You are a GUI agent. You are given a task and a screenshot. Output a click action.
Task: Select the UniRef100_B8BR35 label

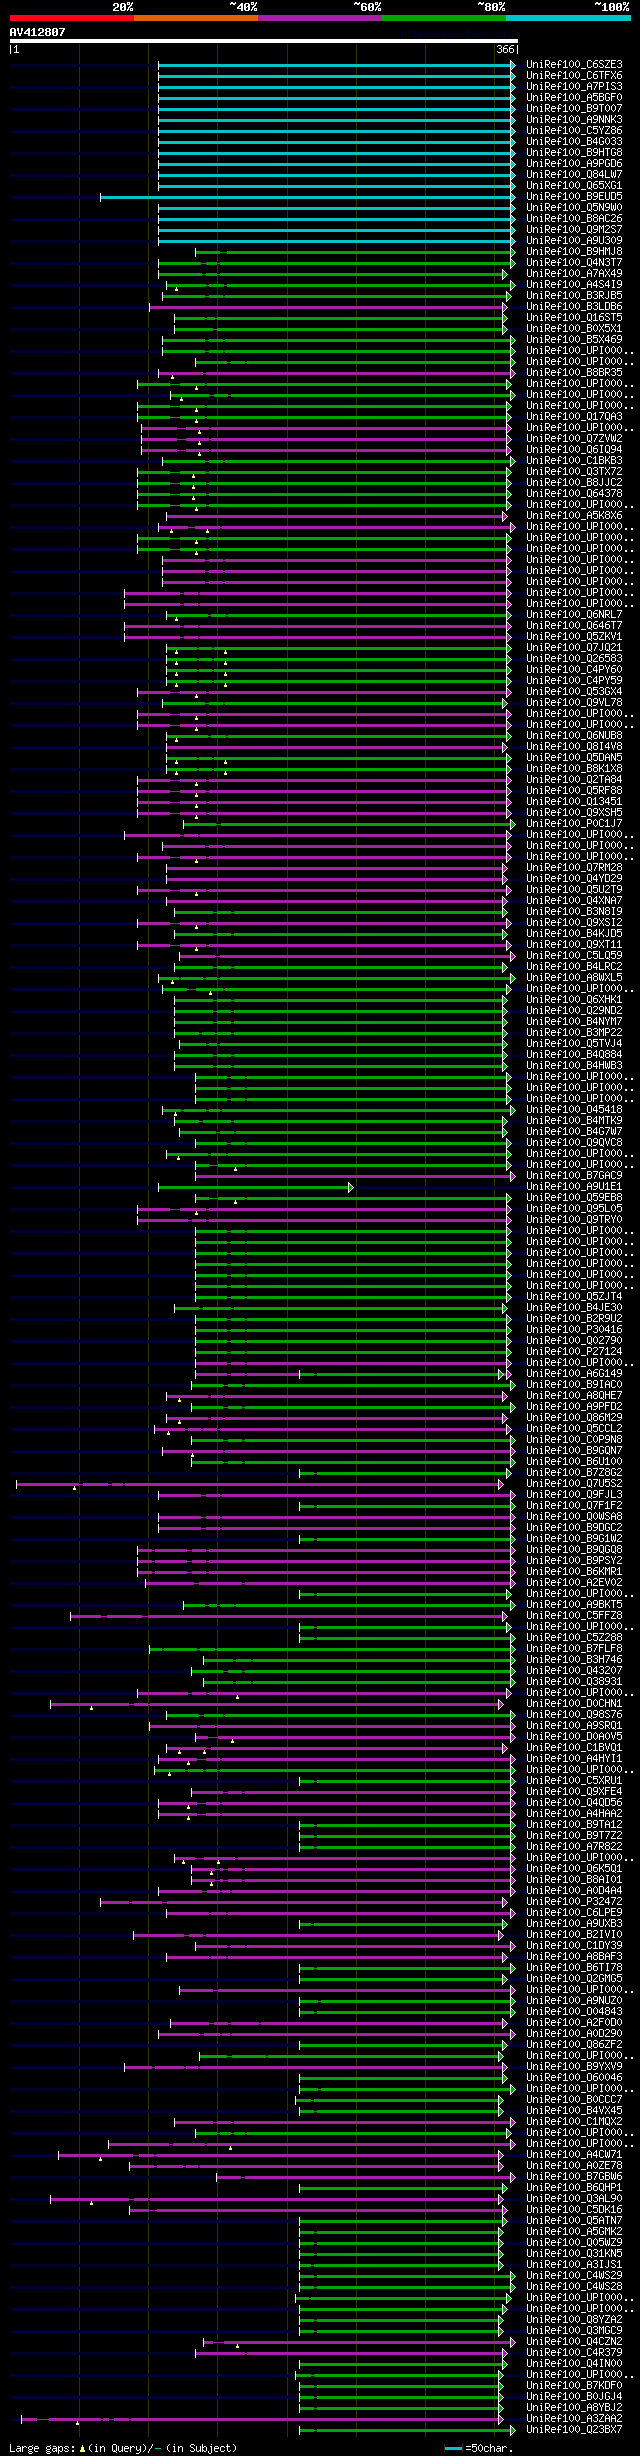pos(574,373)
